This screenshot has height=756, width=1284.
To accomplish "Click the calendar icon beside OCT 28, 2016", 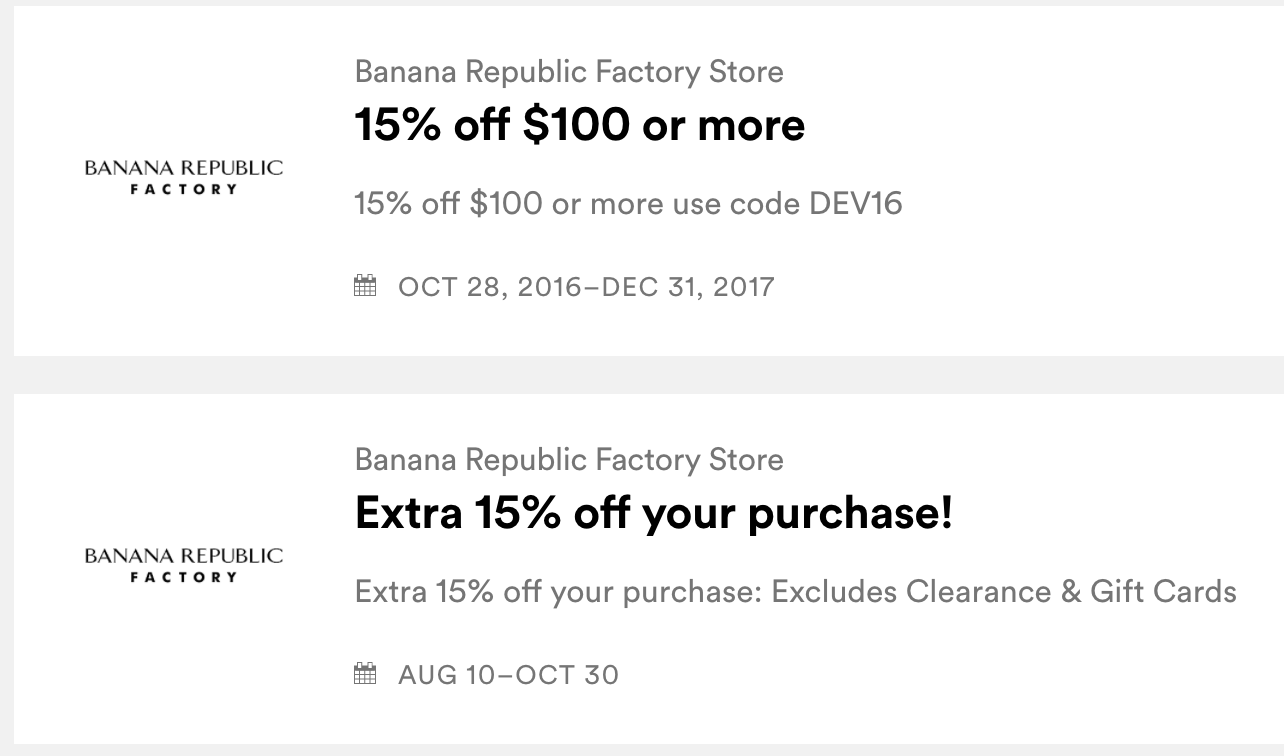I will tap(365, 286).
